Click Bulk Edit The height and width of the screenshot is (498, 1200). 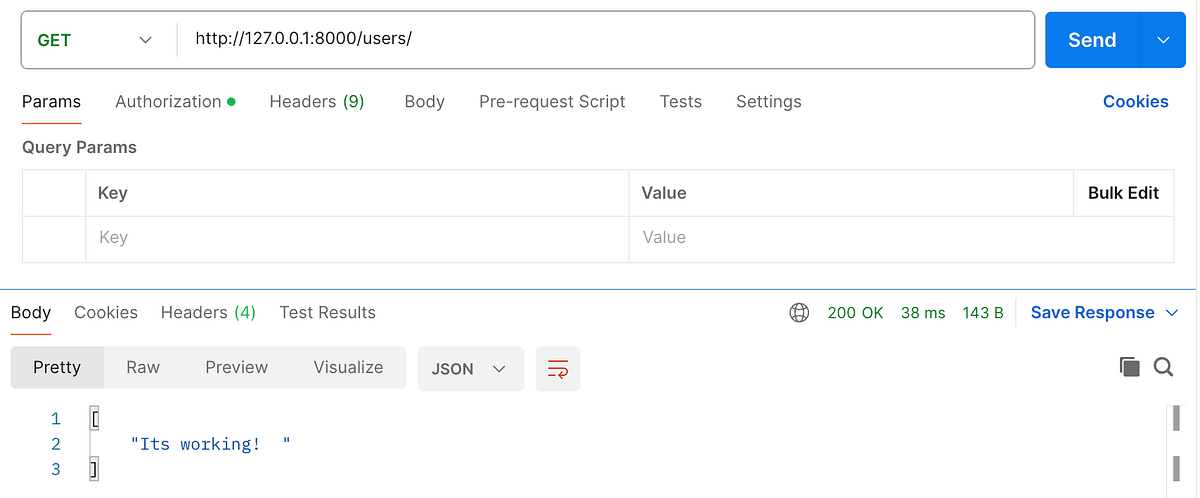click(1124, 193)
